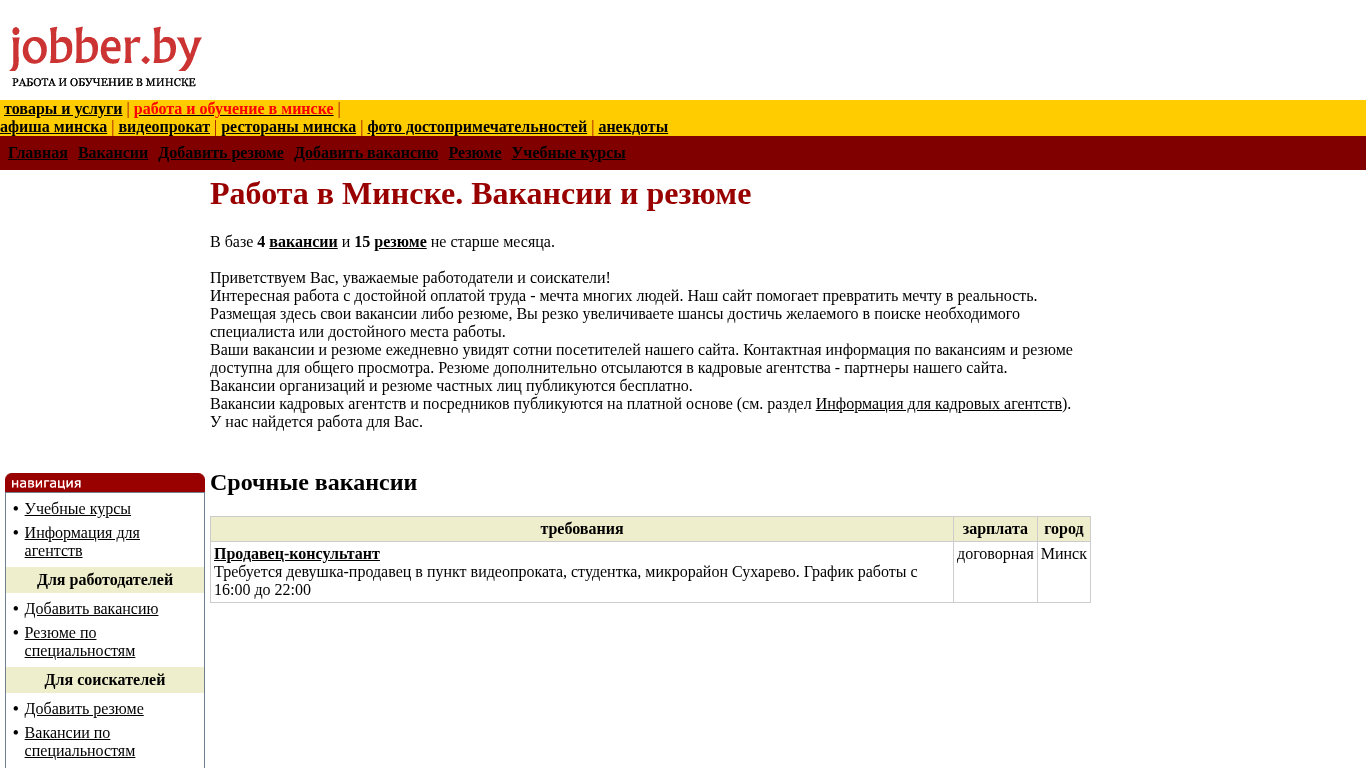Screen dimensions: 1366x768
Task: Open the 'товары и услуги' link
Action: pos(63,109)
